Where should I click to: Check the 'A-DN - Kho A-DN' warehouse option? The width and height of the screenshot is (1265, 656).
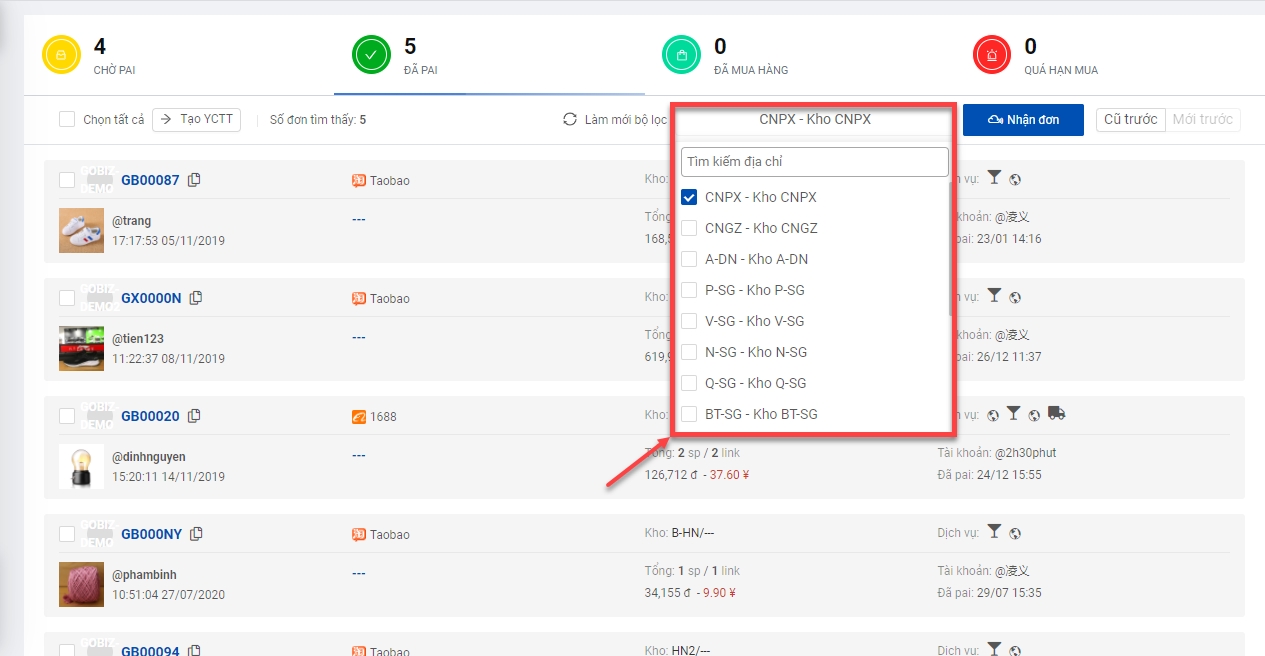(689, 260)
